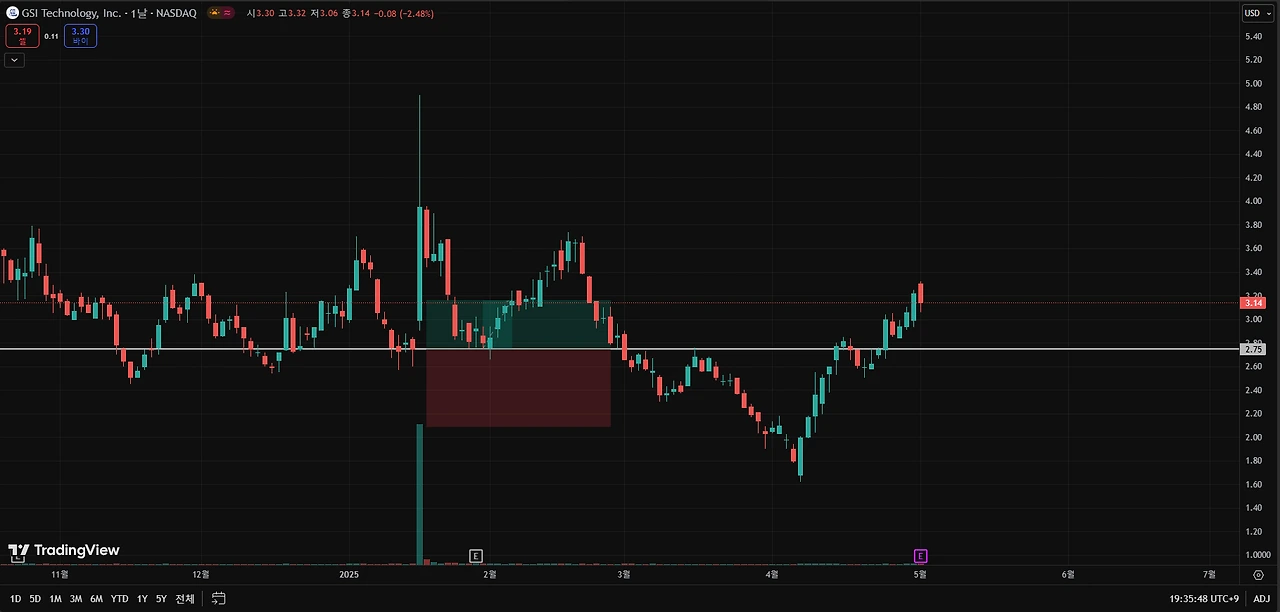This screenshot has height=612, width=1280.
Task: Open the GSI Technology, Inc. symbol title
Action: [72, 13]
